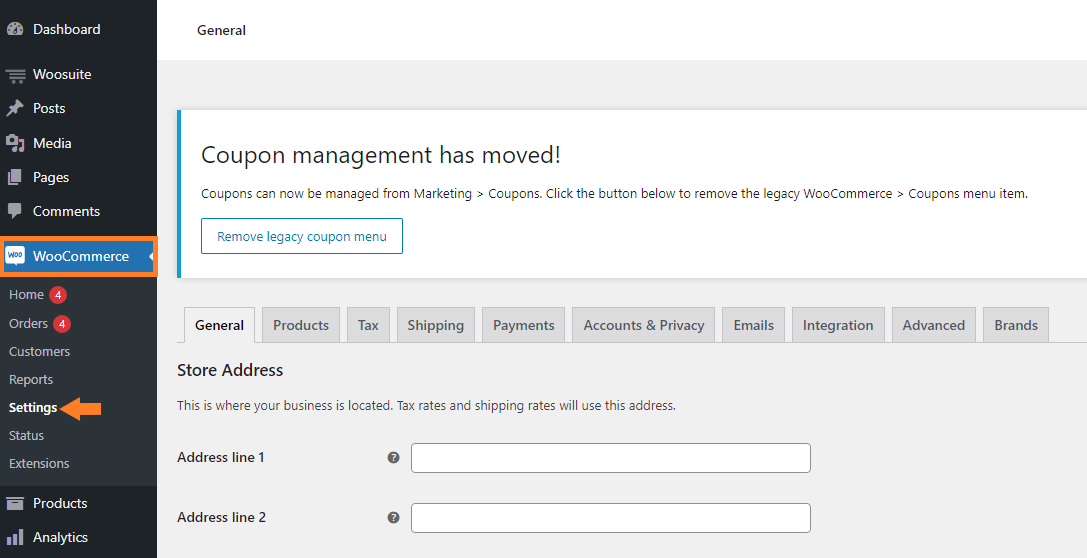1087x558 pixels.
Task: Click the Dashboard gauge icon
Action: pyautogui.click(x=15, y=29)
